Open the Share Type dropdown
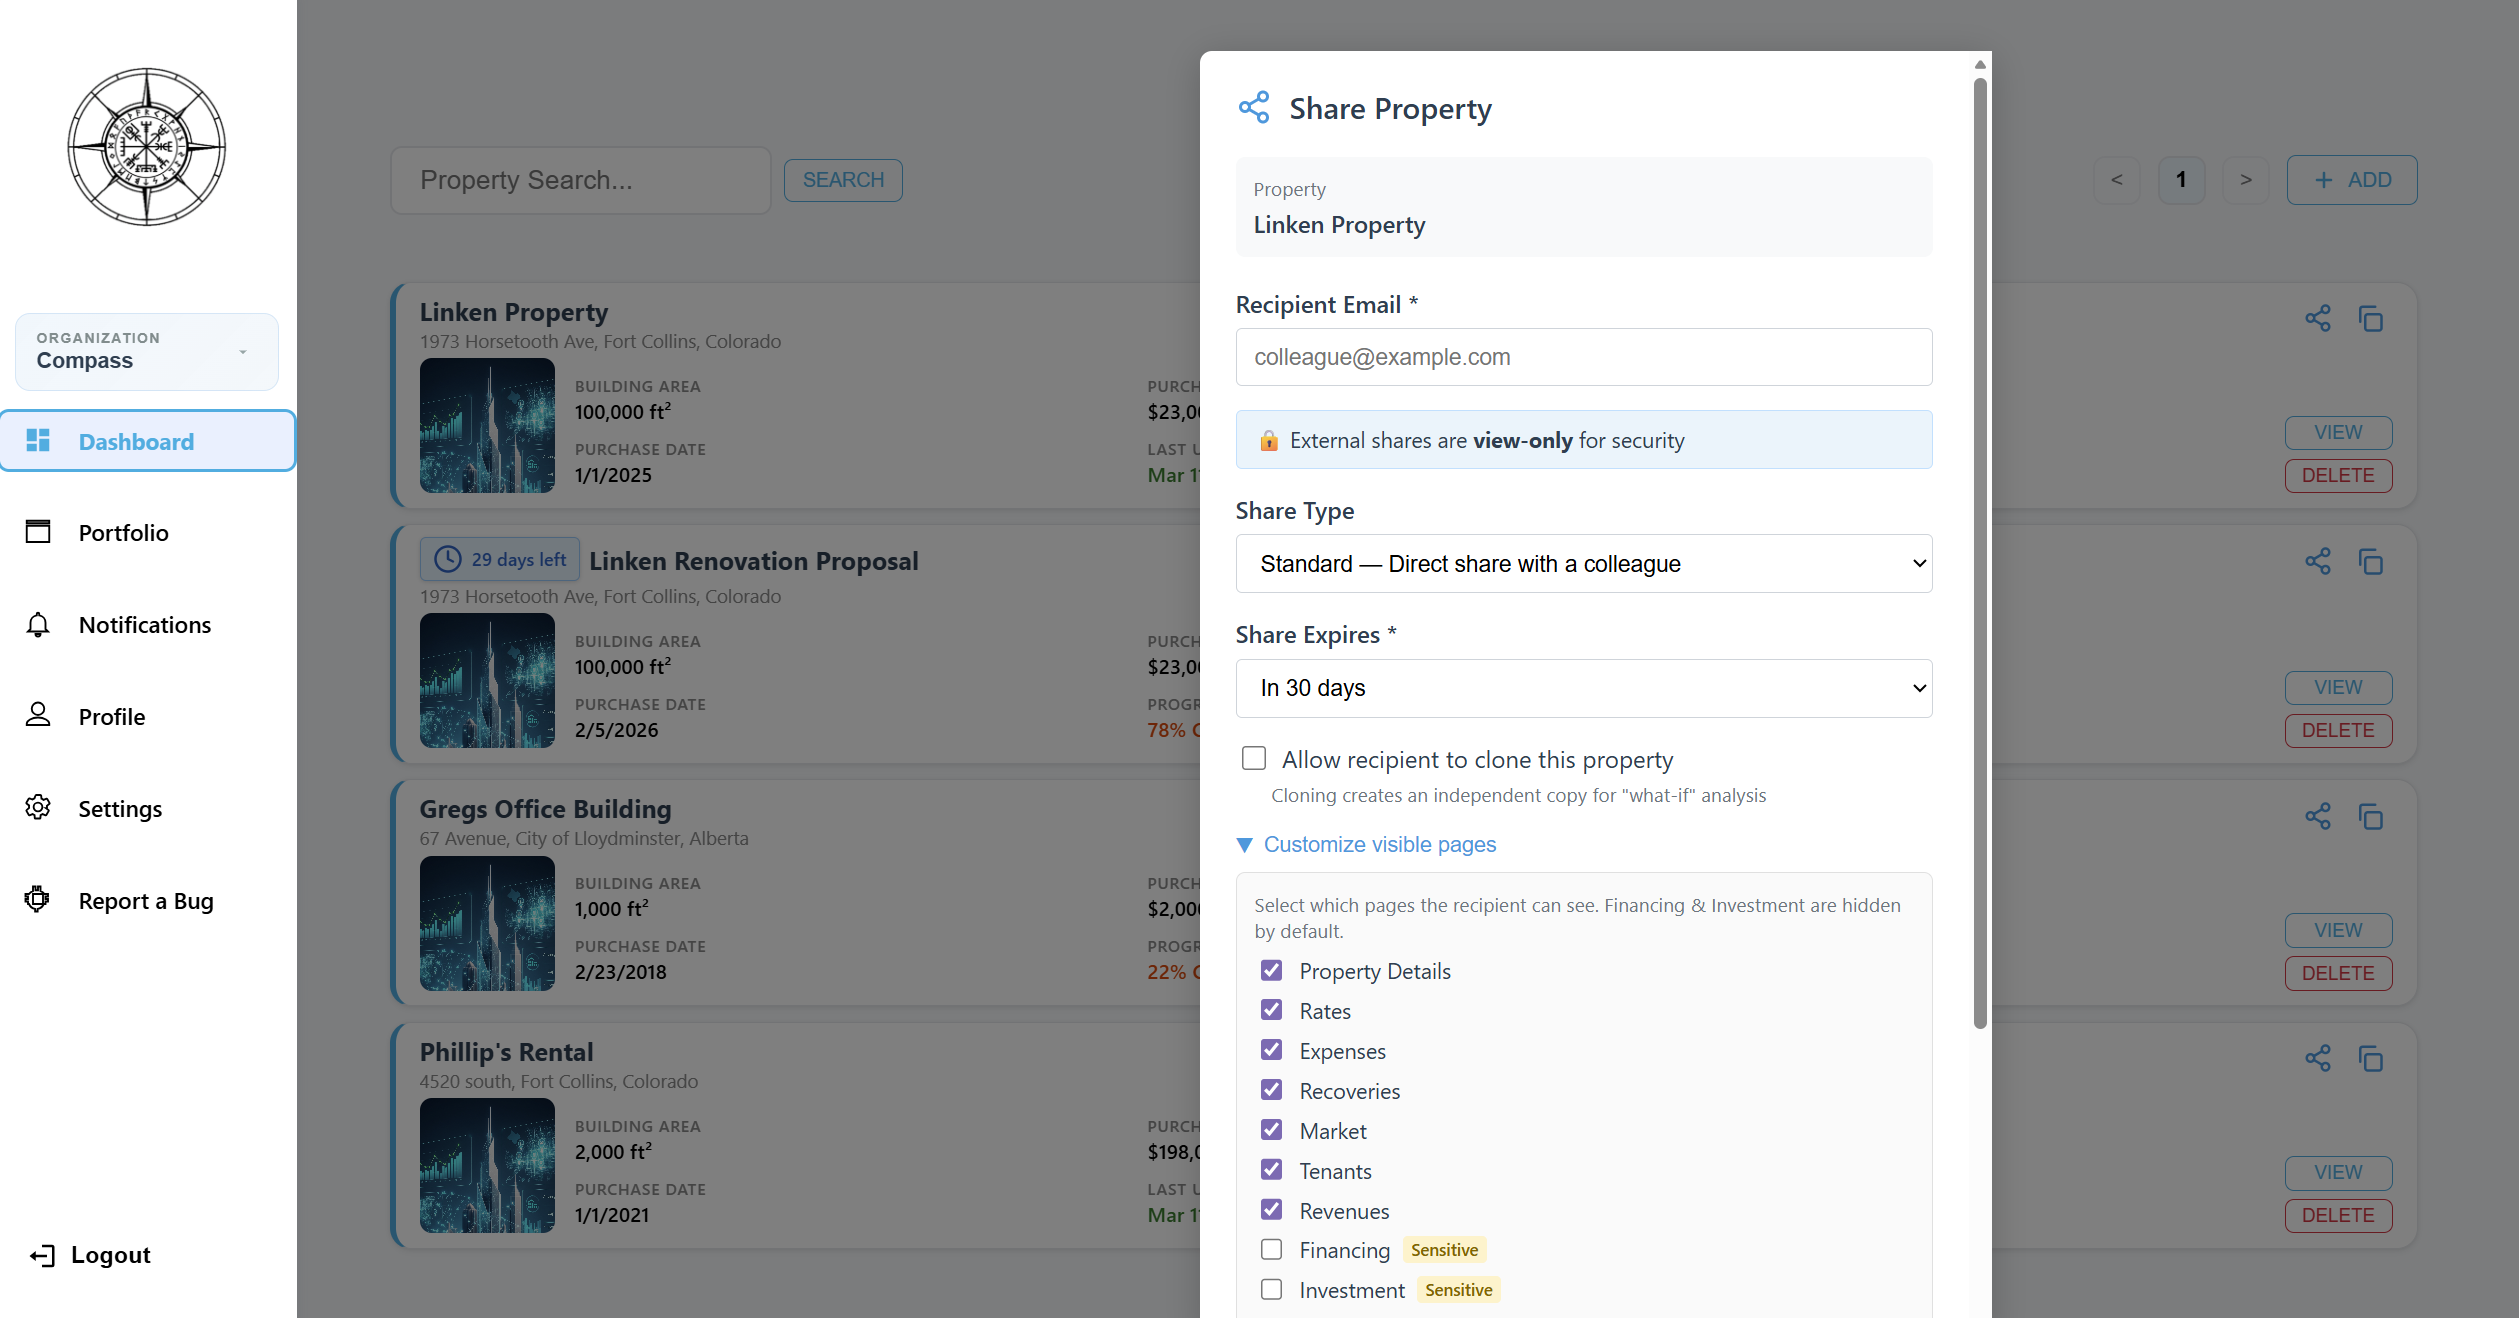2519x1318 pixels. [1583, 563]
